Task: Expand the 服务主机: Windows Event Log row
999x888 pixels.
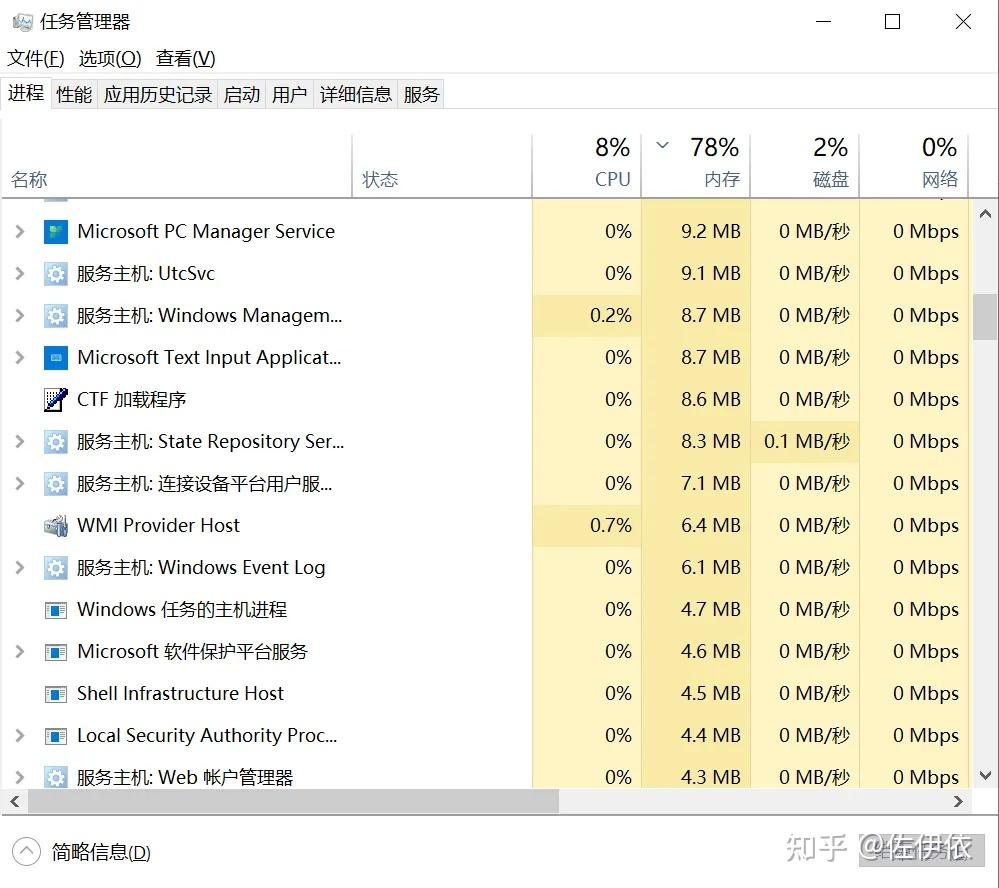Action: [x=21, y=567]
